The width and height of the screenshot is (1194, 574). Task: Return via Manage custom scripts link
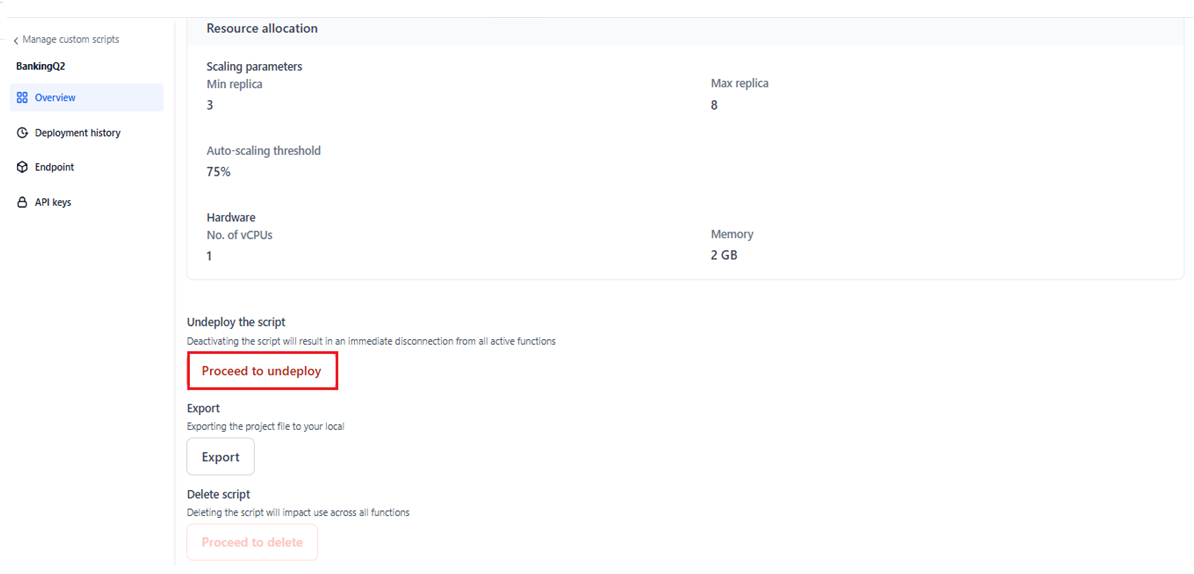point(70,40)
